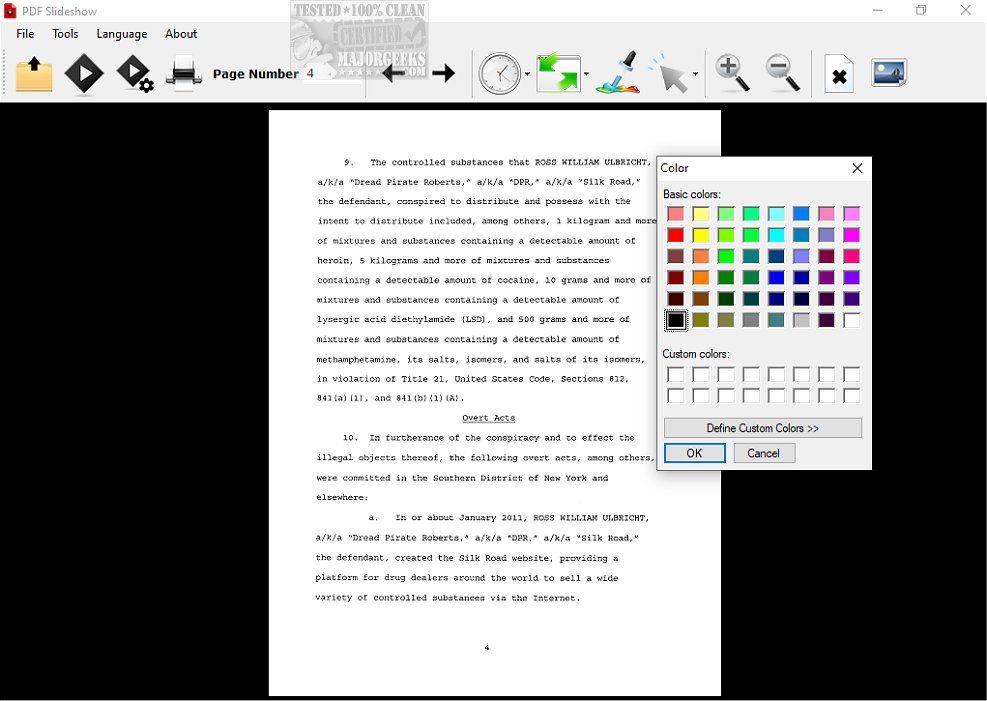Zoom in with the plus magnifier

pyautogui.click(x=732, y=73)
